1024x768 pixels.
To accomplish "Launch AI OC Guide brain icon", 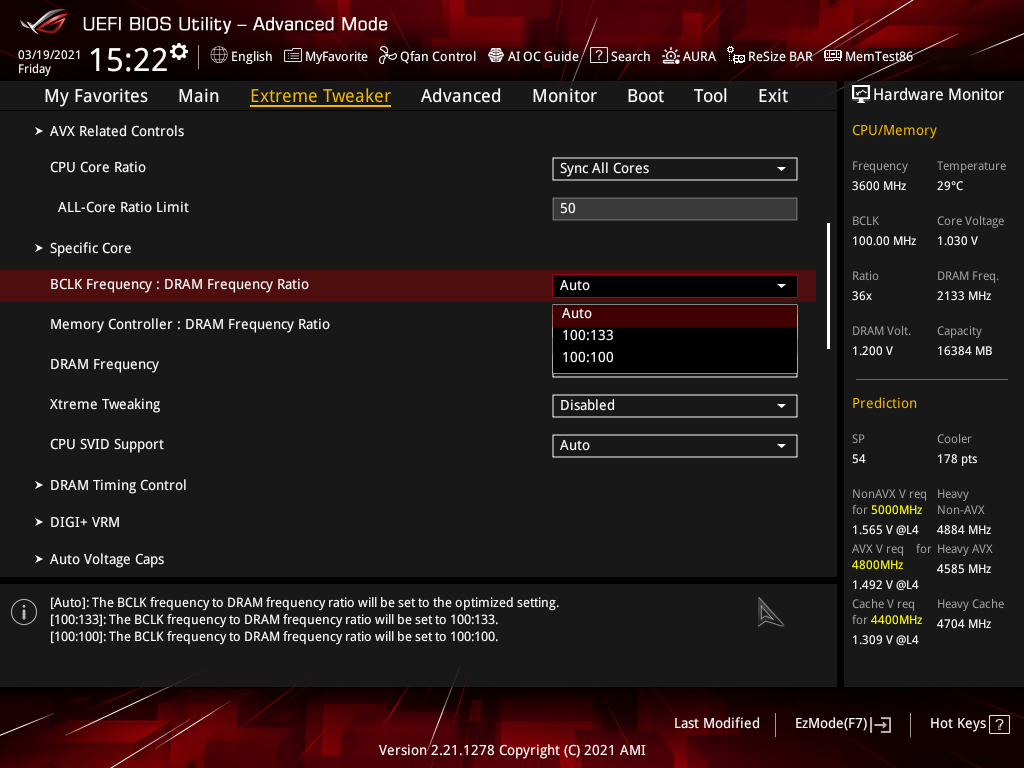I will [x=496, y=56].
